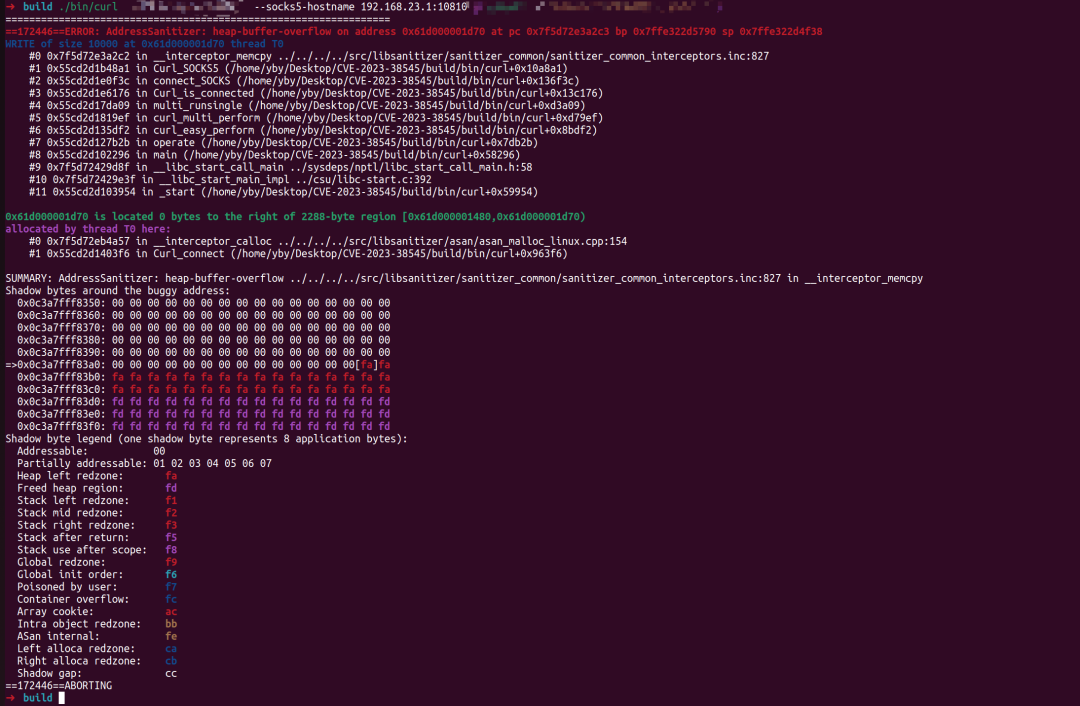Click the 'Poisoned by user: f7' legend entry
This screenshot has width=1080, height=706.
point(96,588)
